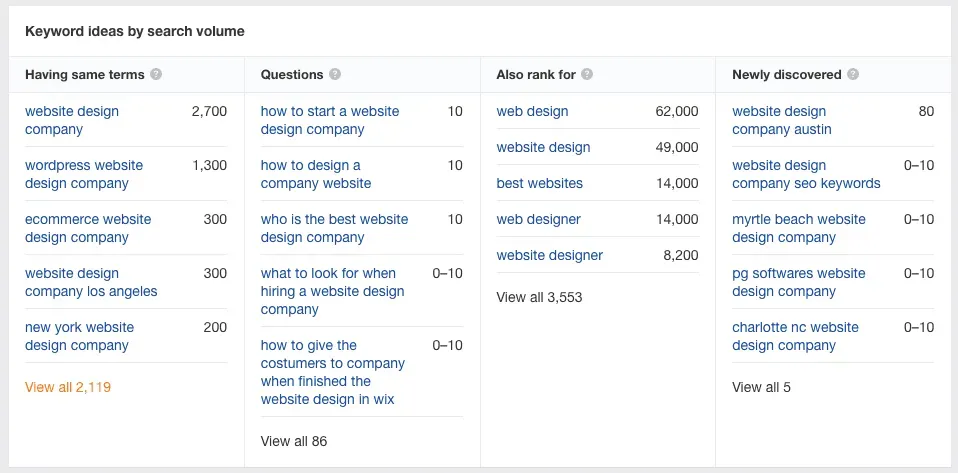Select charlotte nc website design company keyword

[x=795, y=336]
